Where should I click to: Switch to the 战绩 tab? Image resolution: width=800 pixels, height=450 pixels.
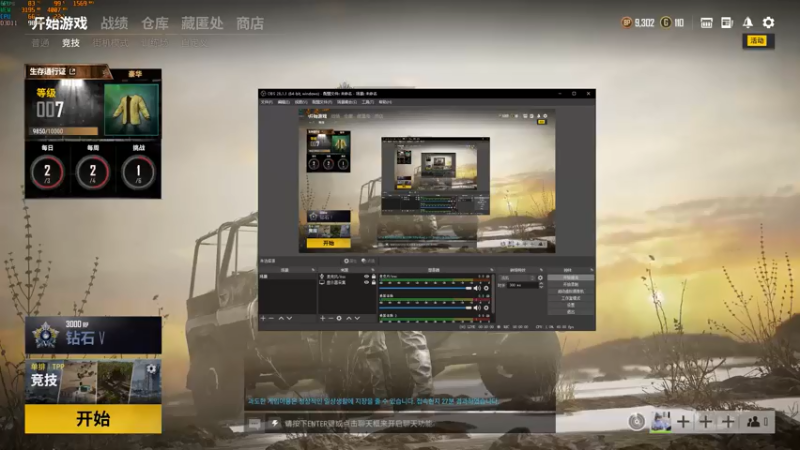(x=114, y=23)
